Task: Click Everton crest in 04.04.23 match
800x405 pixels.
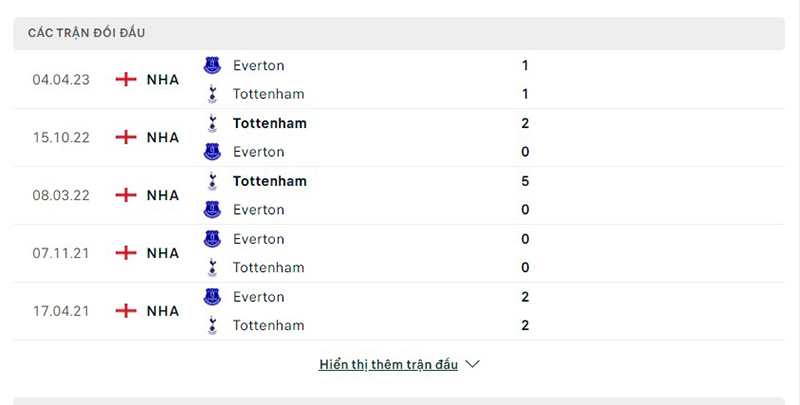Action: point(212,65)
